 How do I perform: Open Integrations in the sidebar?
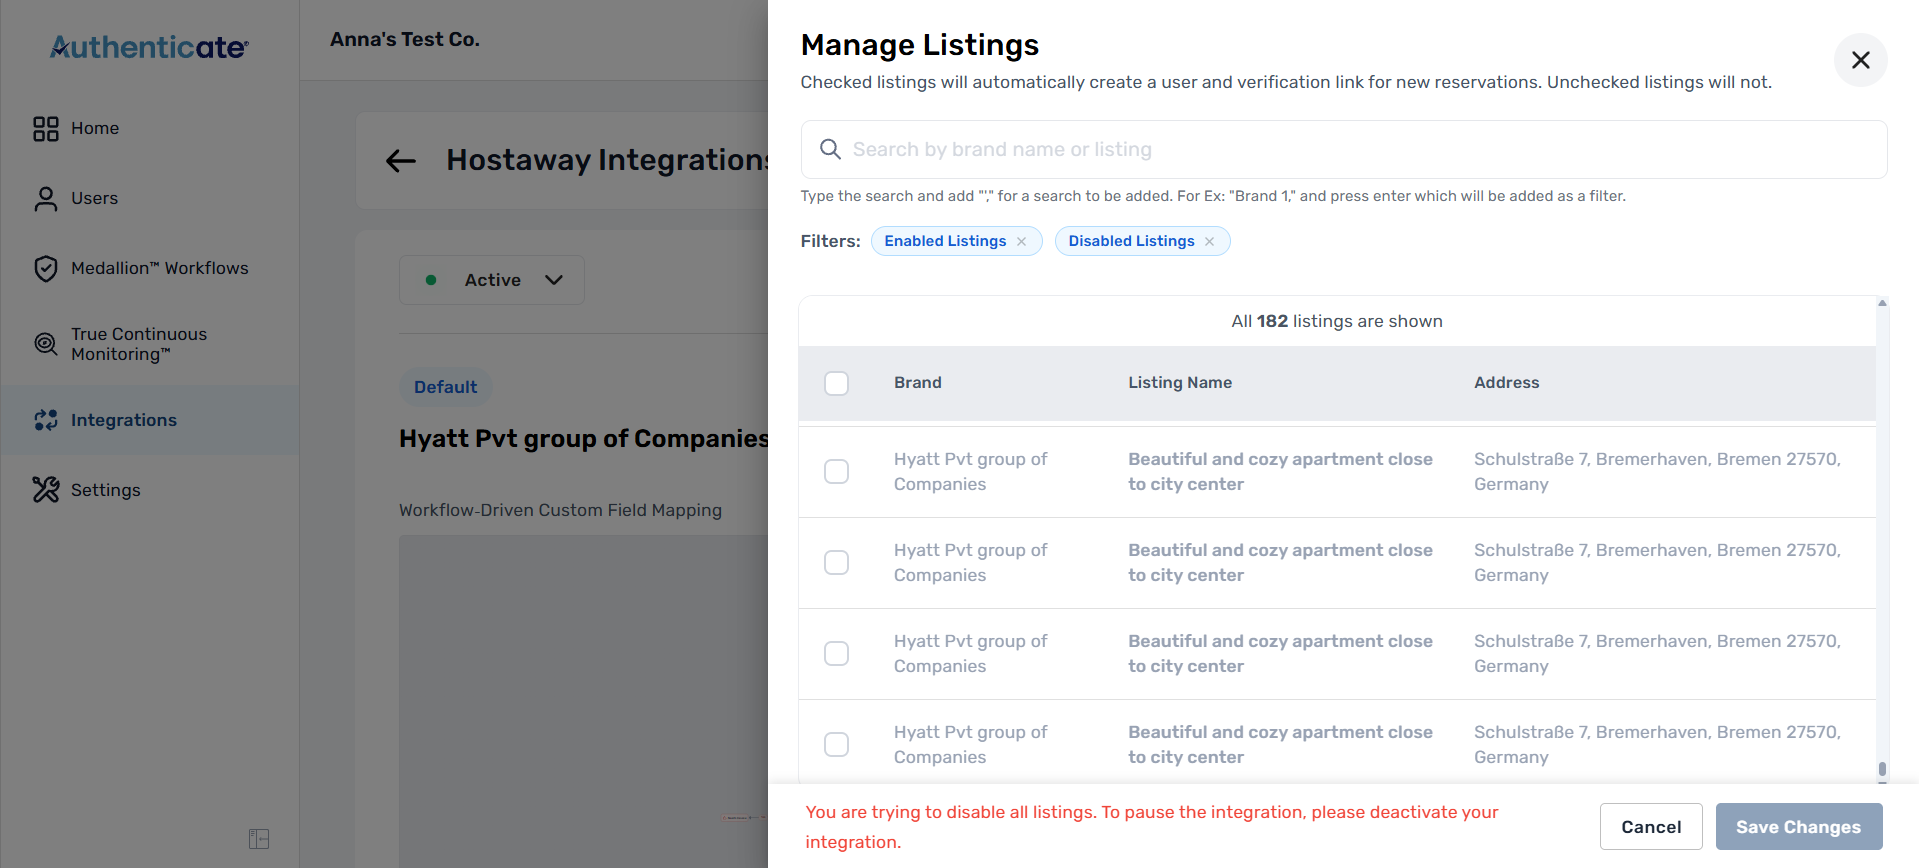tap(149, 420)
